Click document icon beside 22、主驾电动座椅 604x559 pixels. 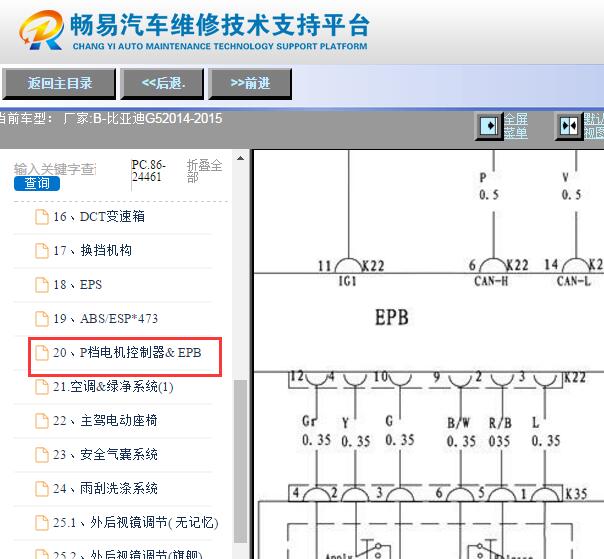tap(42, 421)
